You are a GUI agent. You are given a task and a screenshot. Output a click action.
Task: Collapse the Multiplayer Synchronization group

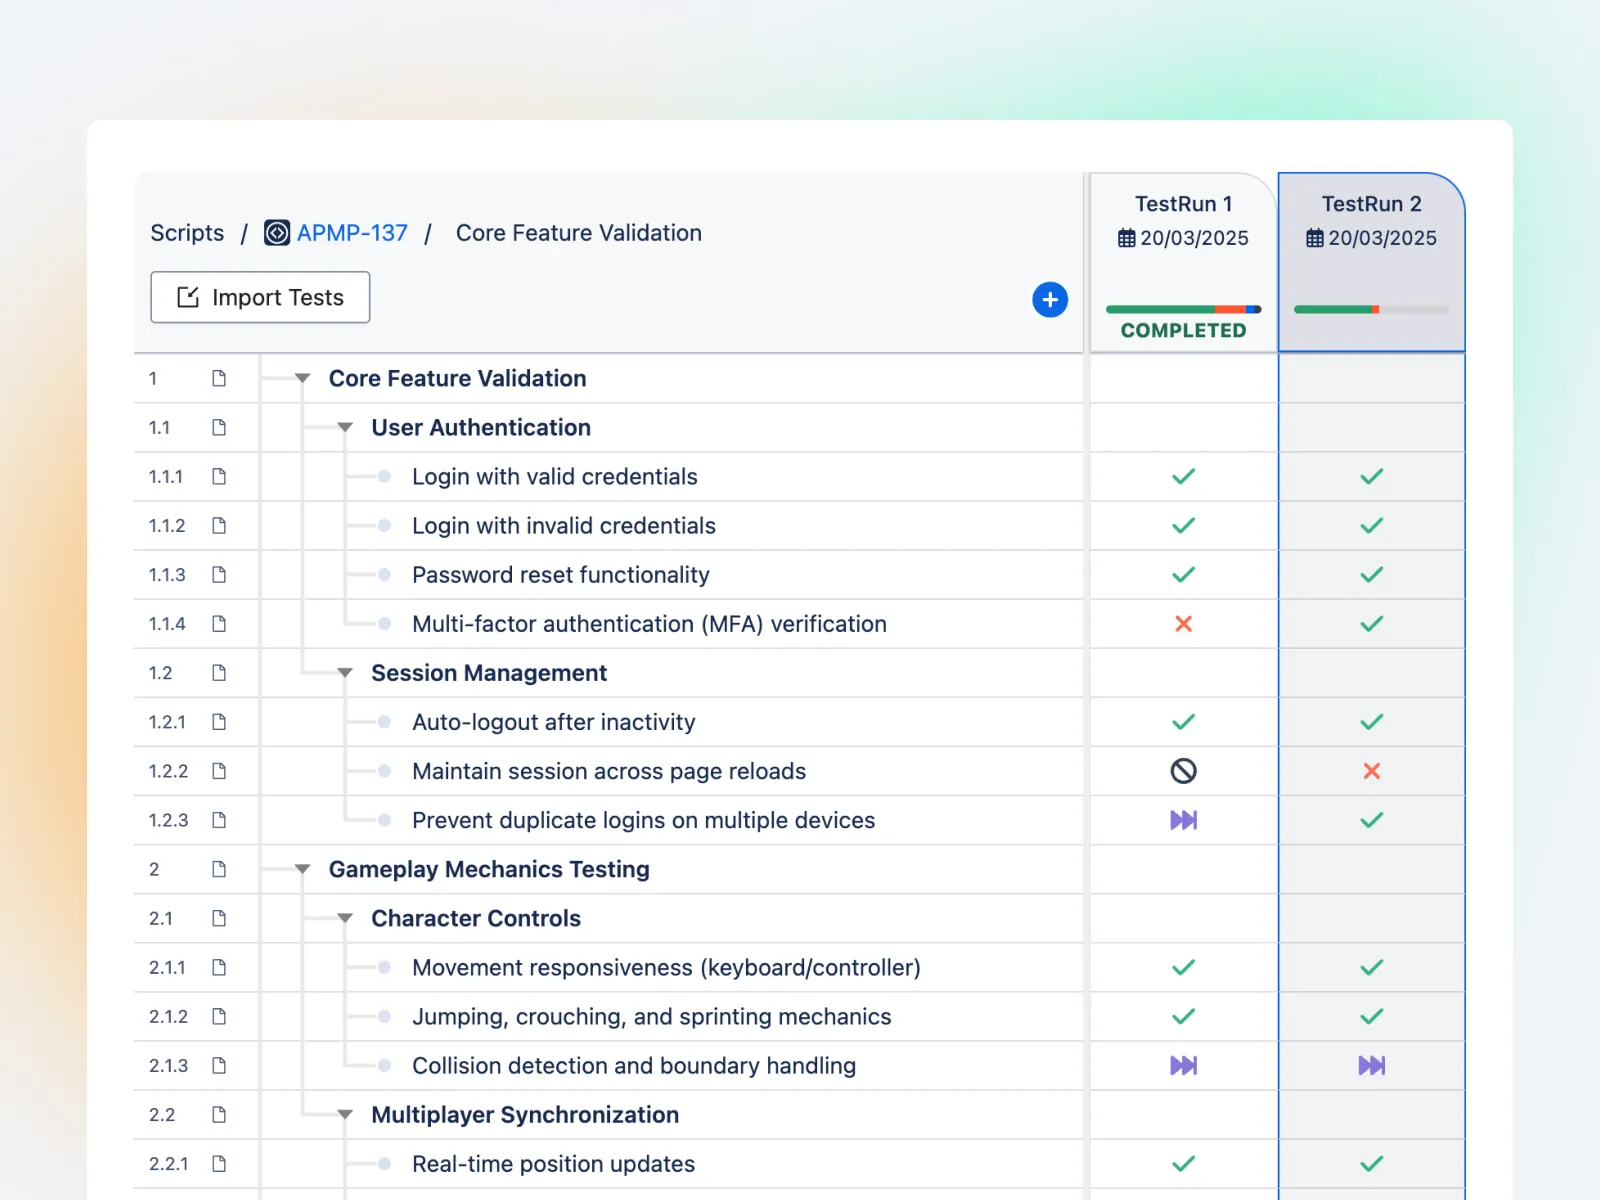(345, 1115)
